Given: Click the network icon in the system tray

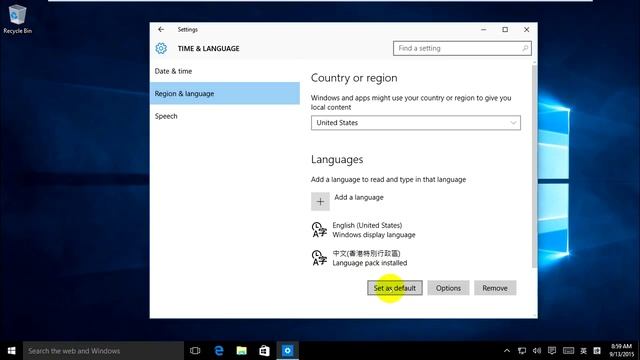Looking at the screenshot, I should [x=522, y=351].
